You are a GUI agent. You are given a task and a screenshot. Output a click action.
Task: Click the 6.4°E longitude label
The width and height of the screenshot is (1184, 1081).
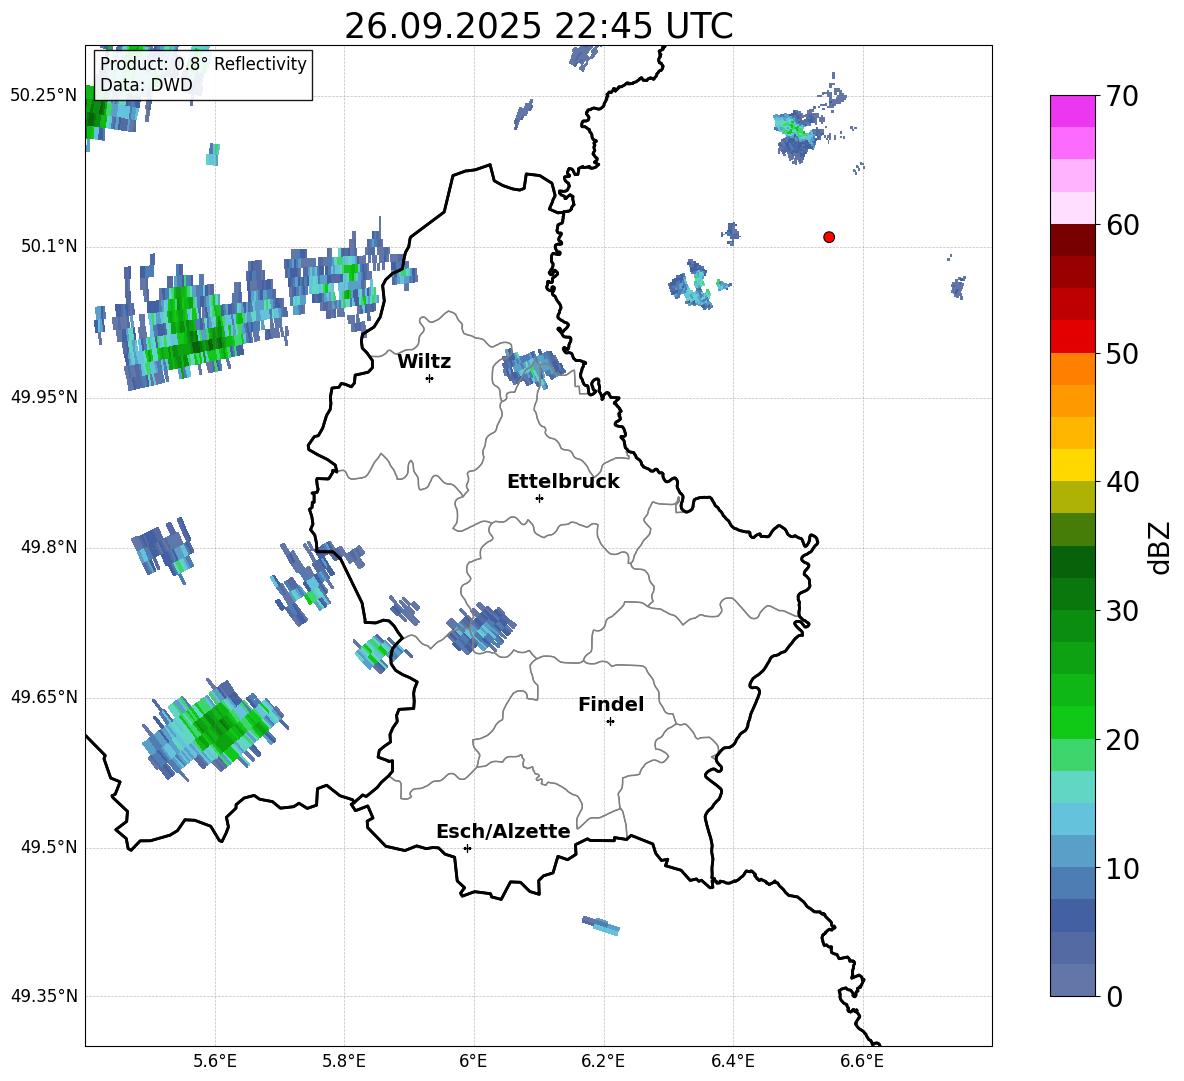coord(732,1061)
